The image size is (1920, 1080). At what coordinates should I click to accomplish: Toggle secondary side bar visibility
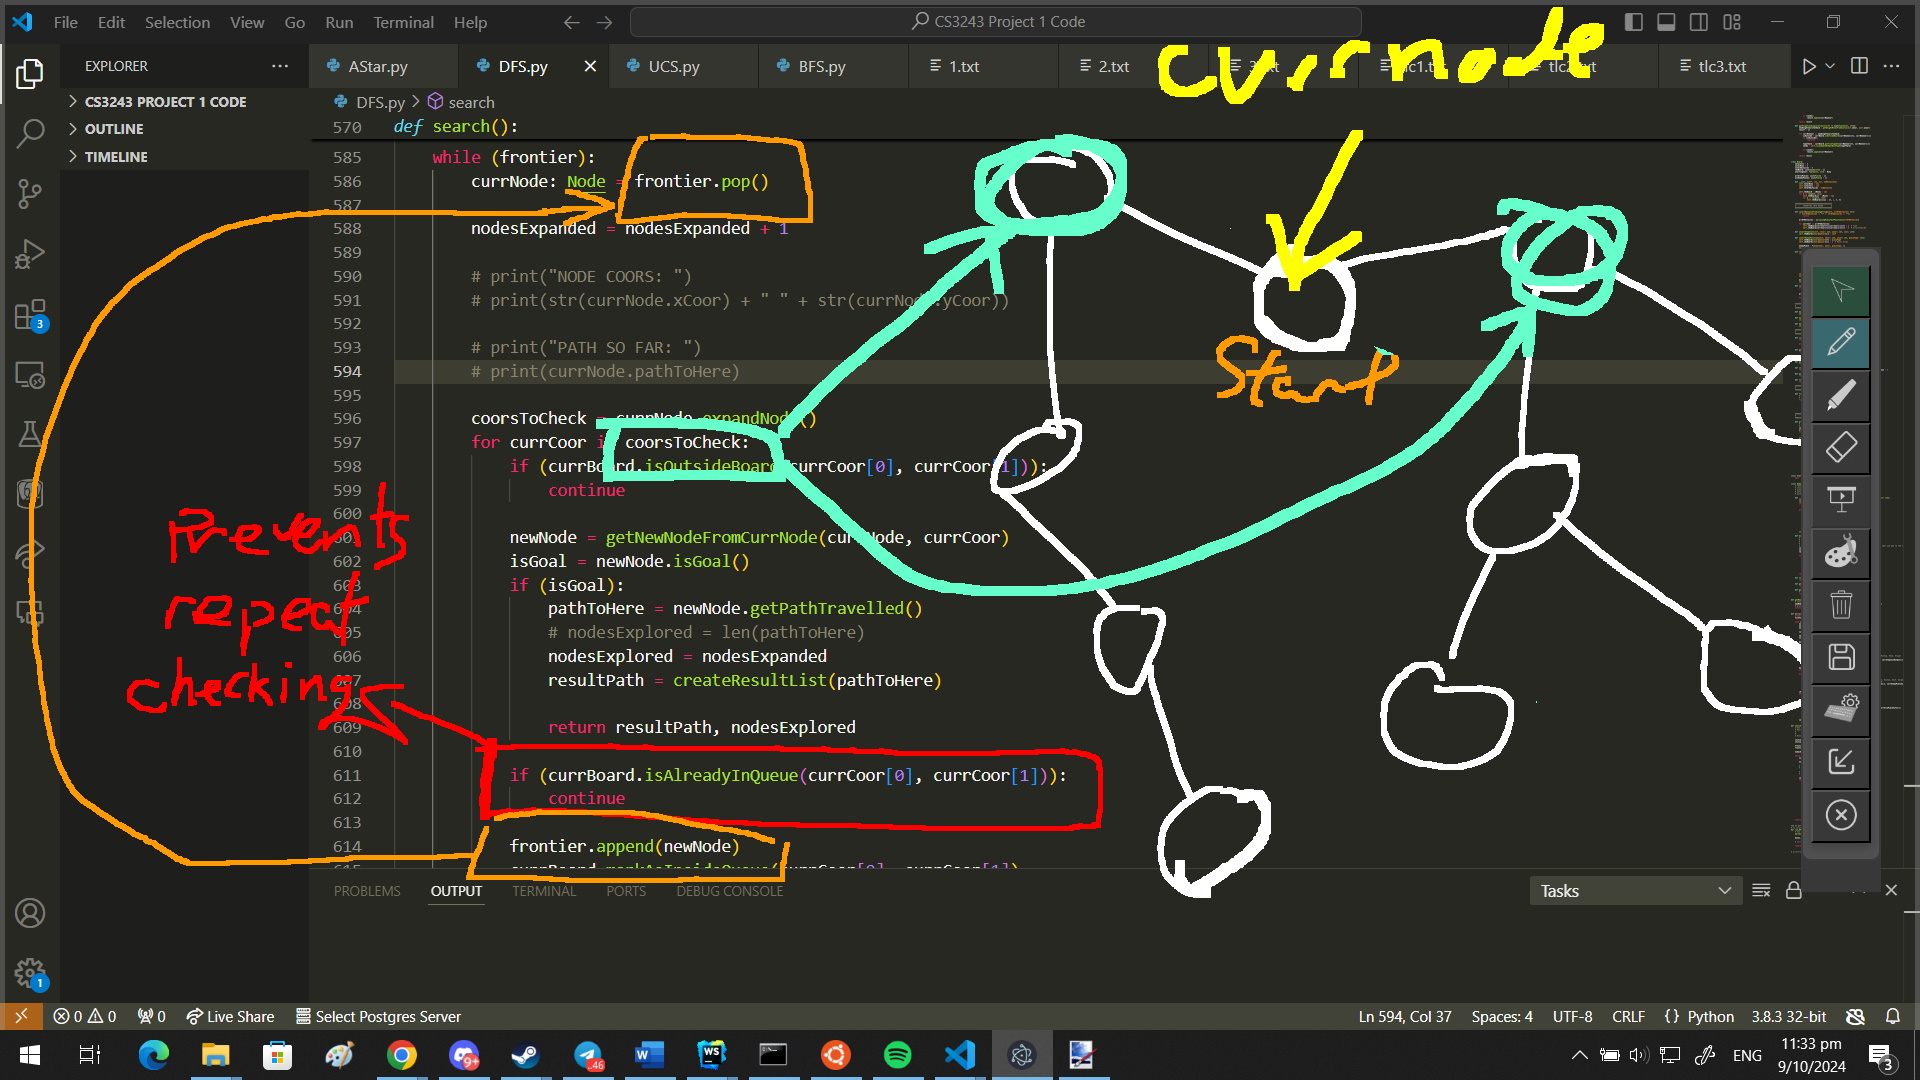pyautogui.click(x=1699, y=22)
